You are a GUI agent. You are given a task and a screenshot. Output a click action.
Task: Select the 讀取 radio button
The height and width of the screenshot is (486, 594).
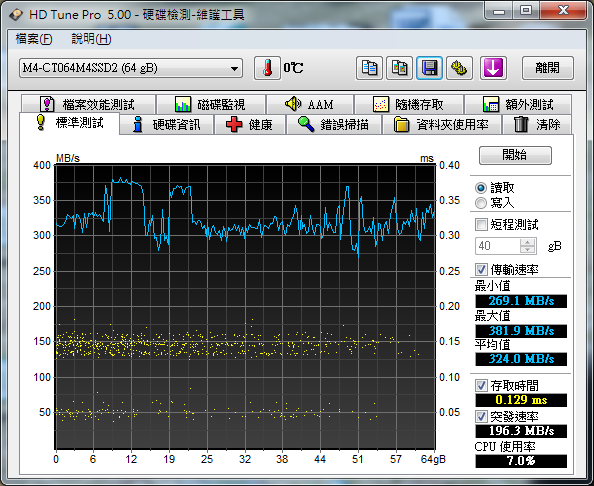click(481, 188)
